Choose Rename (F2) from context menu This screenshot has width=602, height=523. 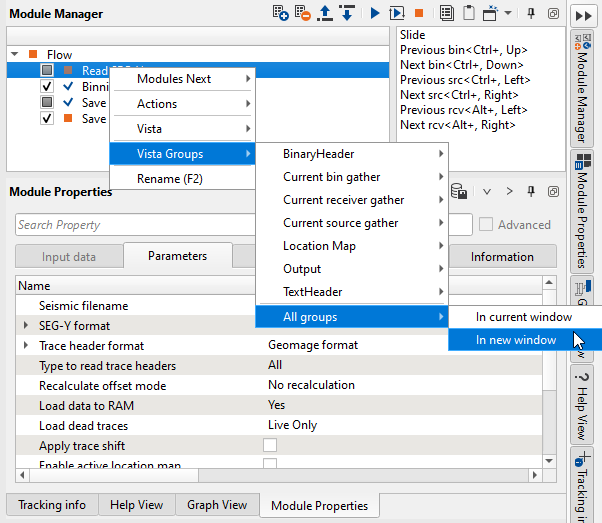coord(170,179)
